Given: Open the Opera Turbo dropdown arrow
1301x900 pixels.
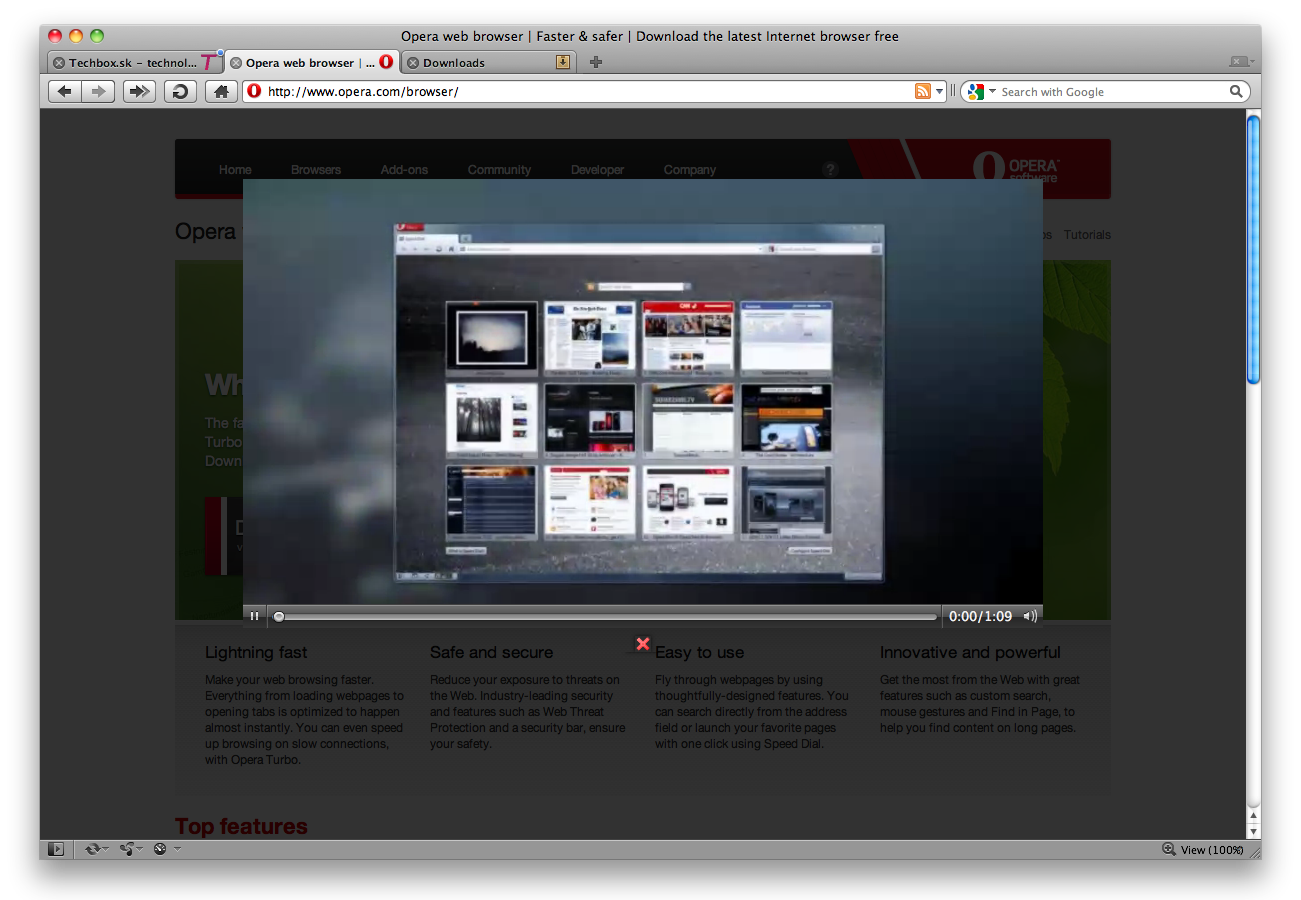Looking at the screenshot, I should (177, 849).
